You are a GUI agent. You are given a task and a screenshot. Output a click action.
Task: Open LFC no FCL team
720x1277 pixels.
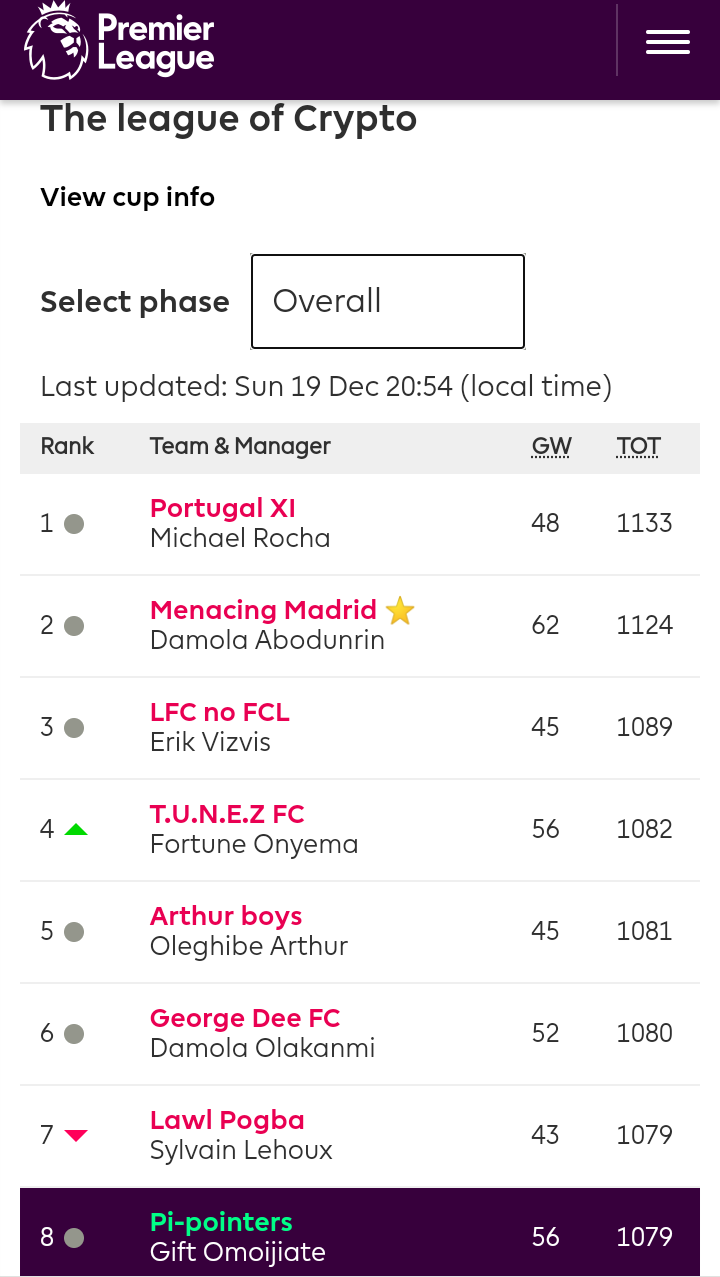pyautogui.click(x=220, y=712)
